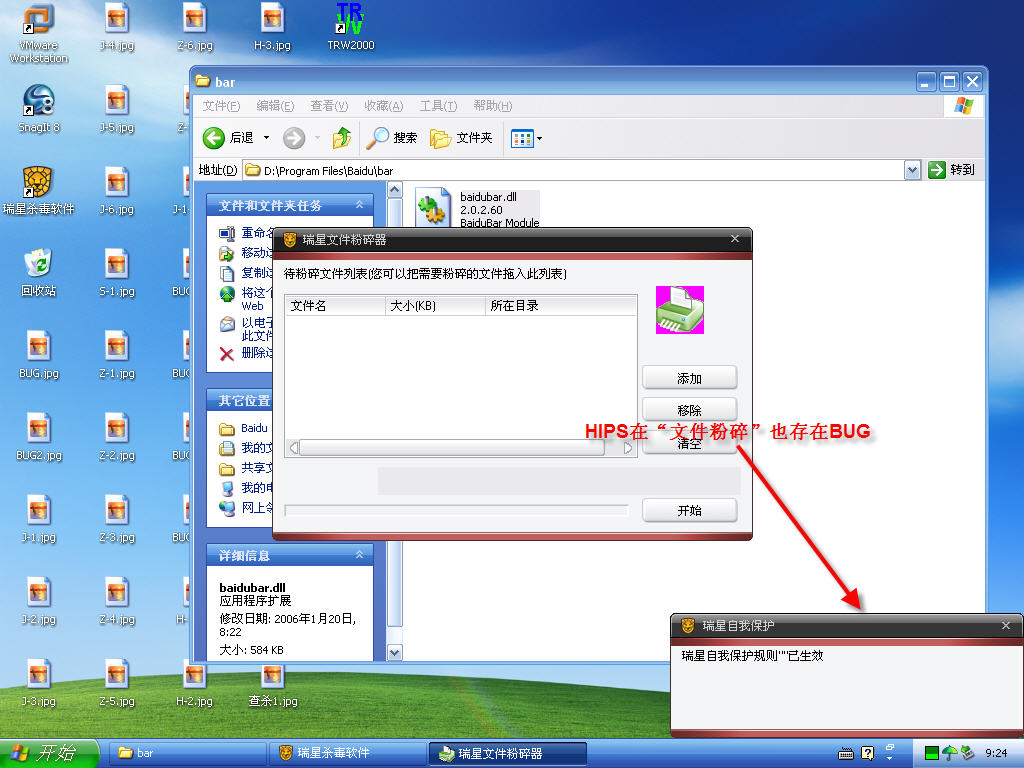Select BUG.jpg file on desktop
Image resolution: width=1024 pixels, height=768 pixels.
coord(39,355)
